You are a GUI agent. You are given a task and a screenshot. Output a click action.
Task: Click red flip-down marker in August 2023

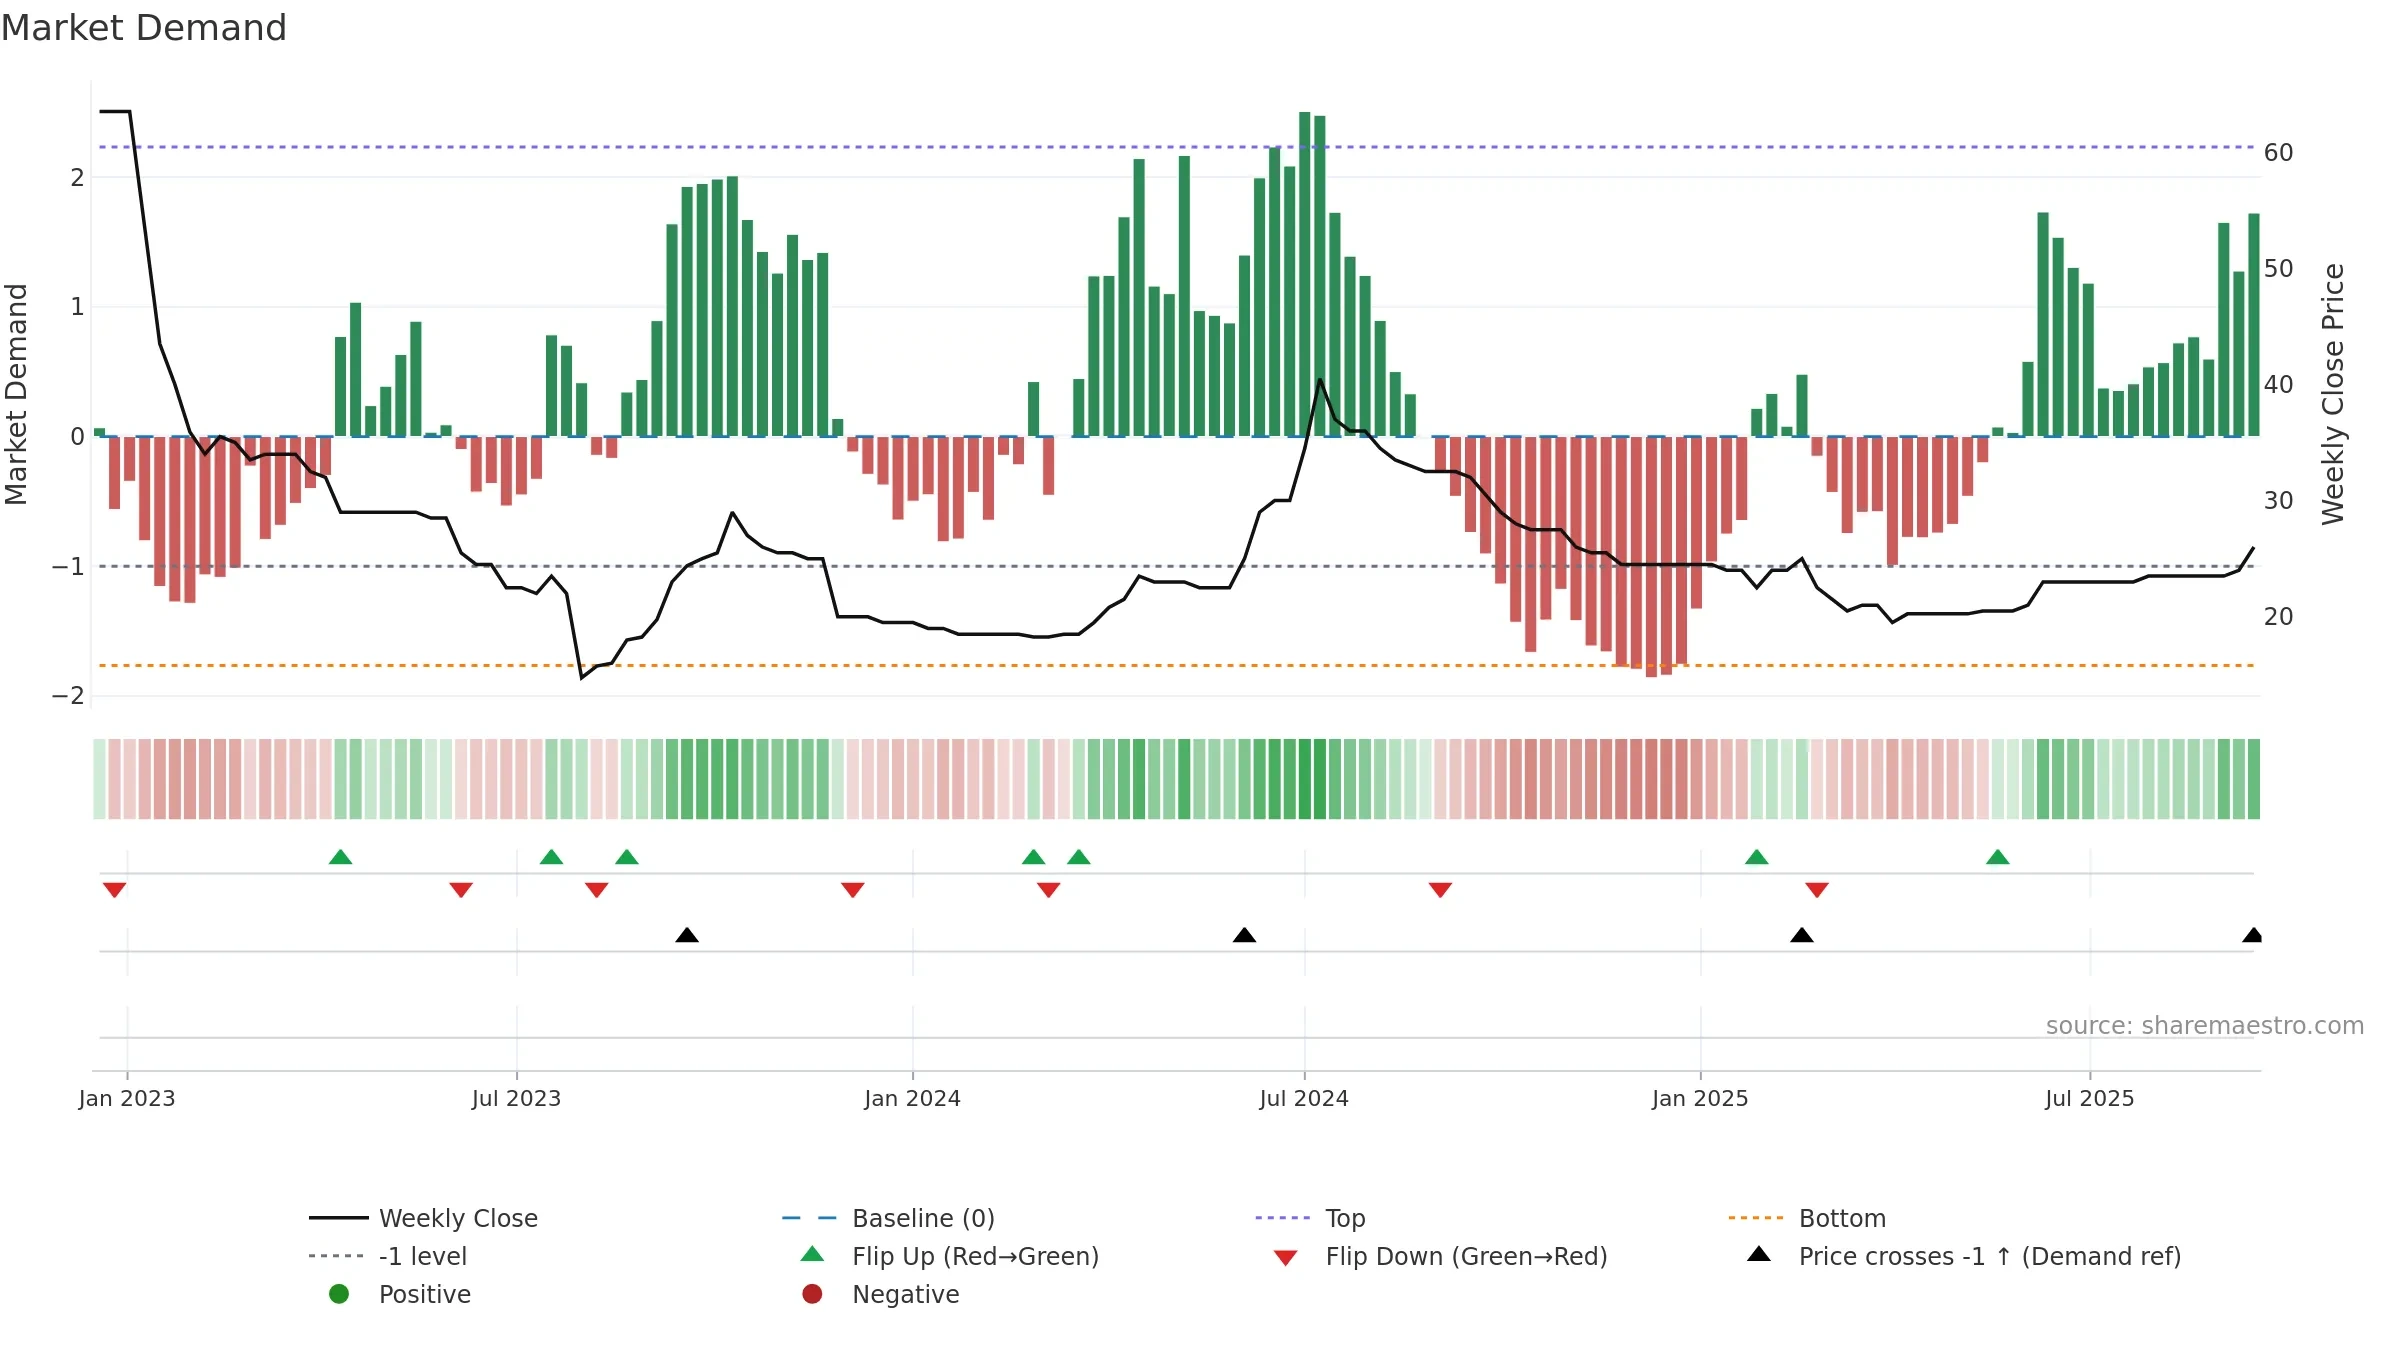597,890
